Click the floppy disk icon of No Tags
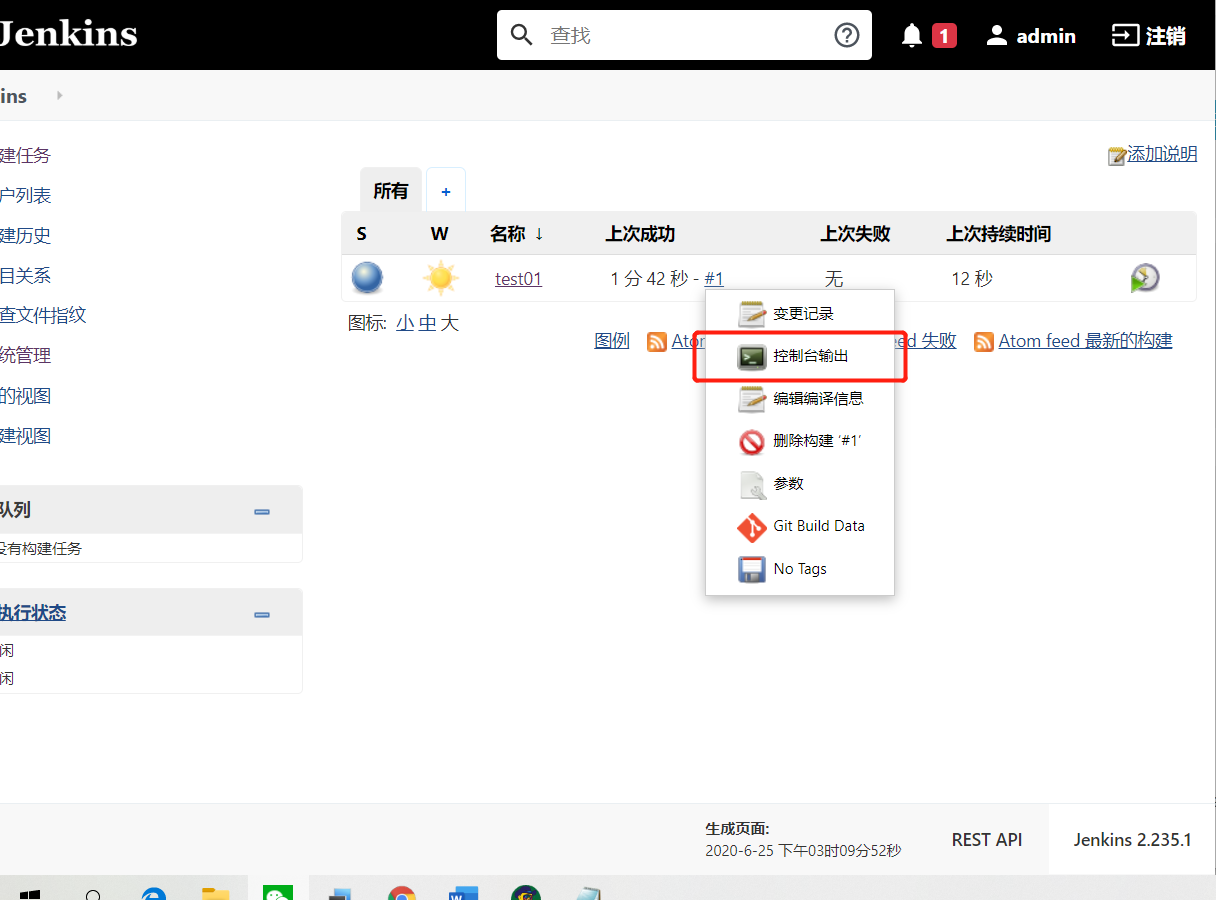This screenshot has width=1216, height=900. pos(752,569)
